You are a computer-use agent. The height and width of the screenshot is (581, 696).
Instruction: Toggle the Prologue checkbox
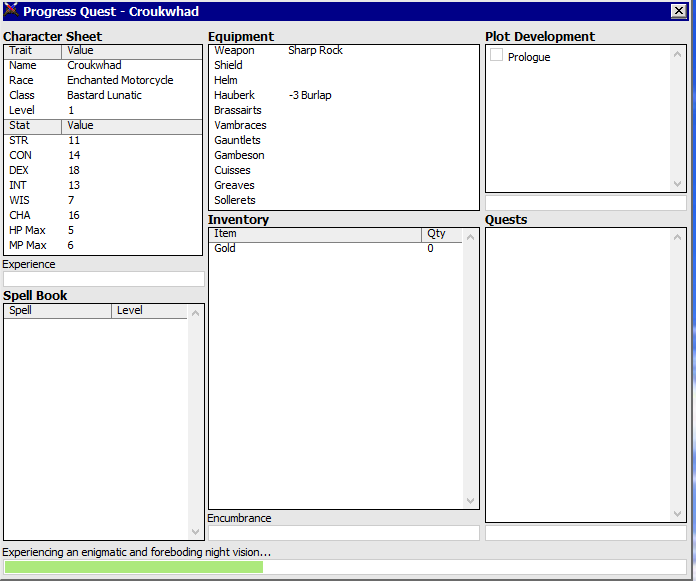pos(496,55)
